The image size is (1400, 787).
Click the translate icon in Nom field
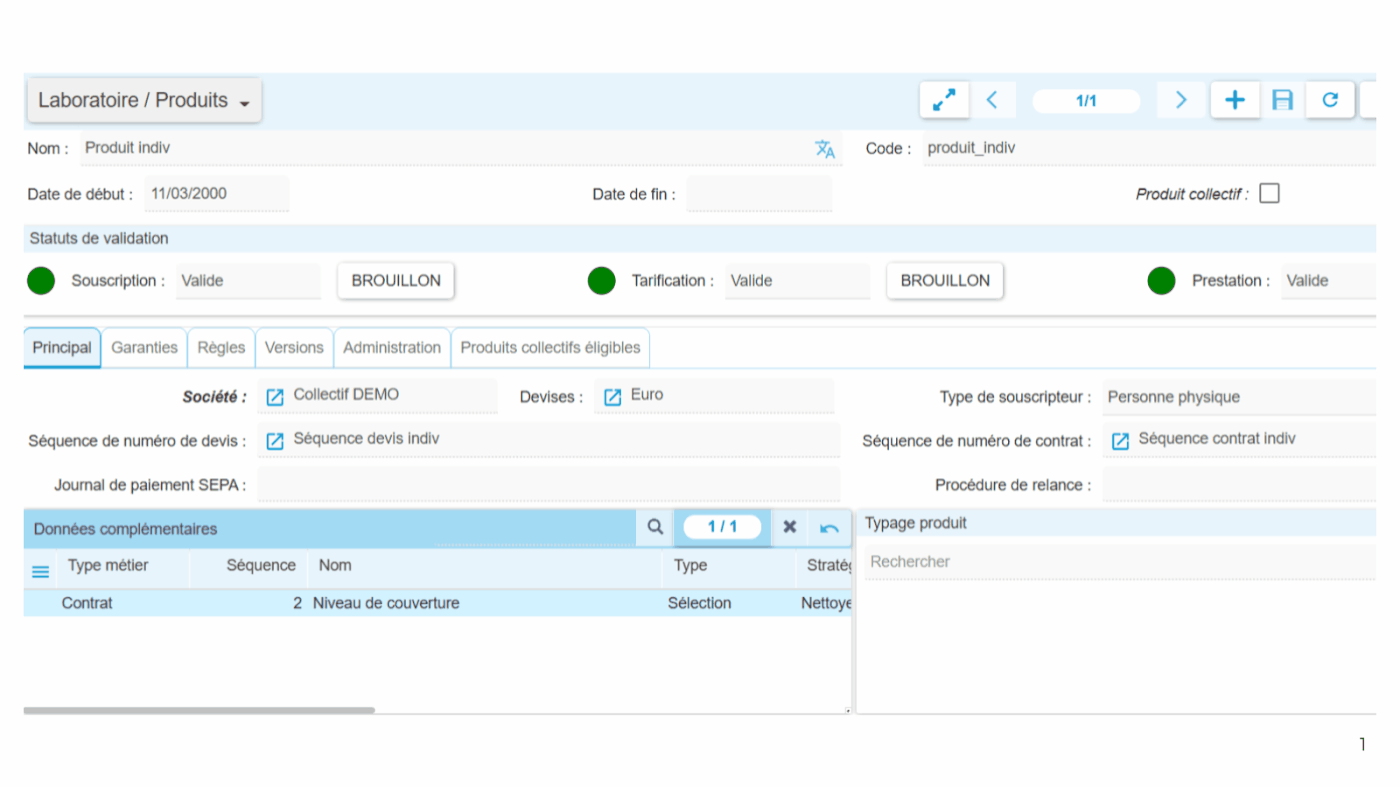tap(824, 149)
